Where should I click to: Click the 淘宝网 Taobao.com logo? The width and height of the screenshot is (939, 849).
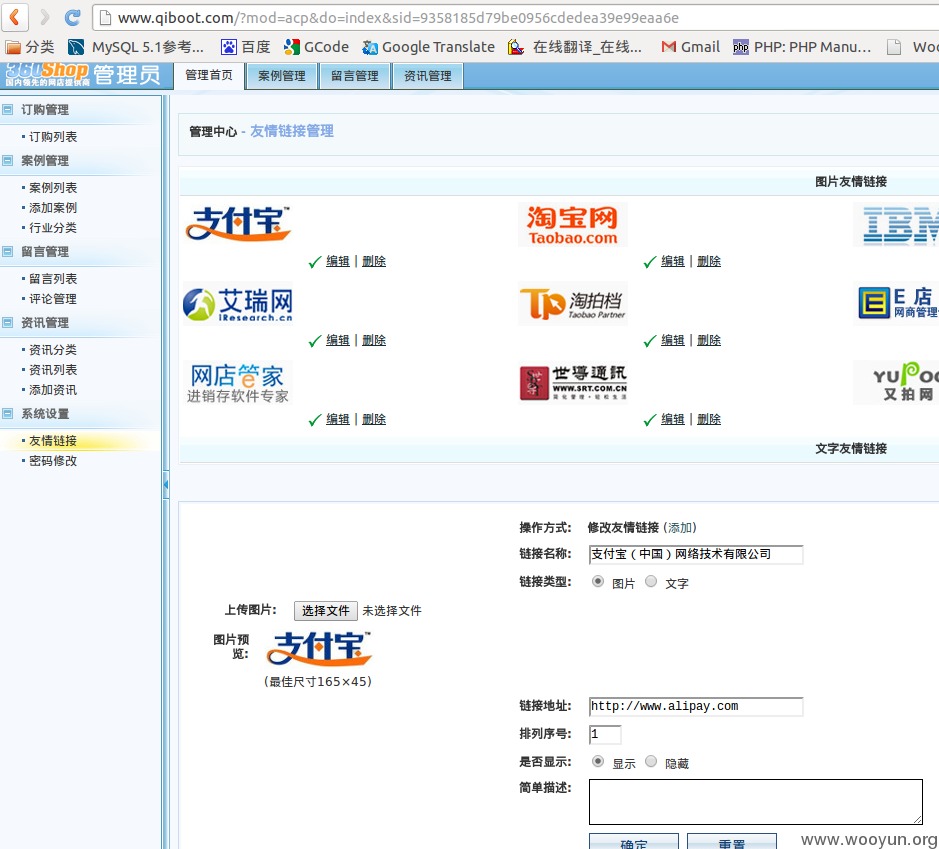(573, 225)
